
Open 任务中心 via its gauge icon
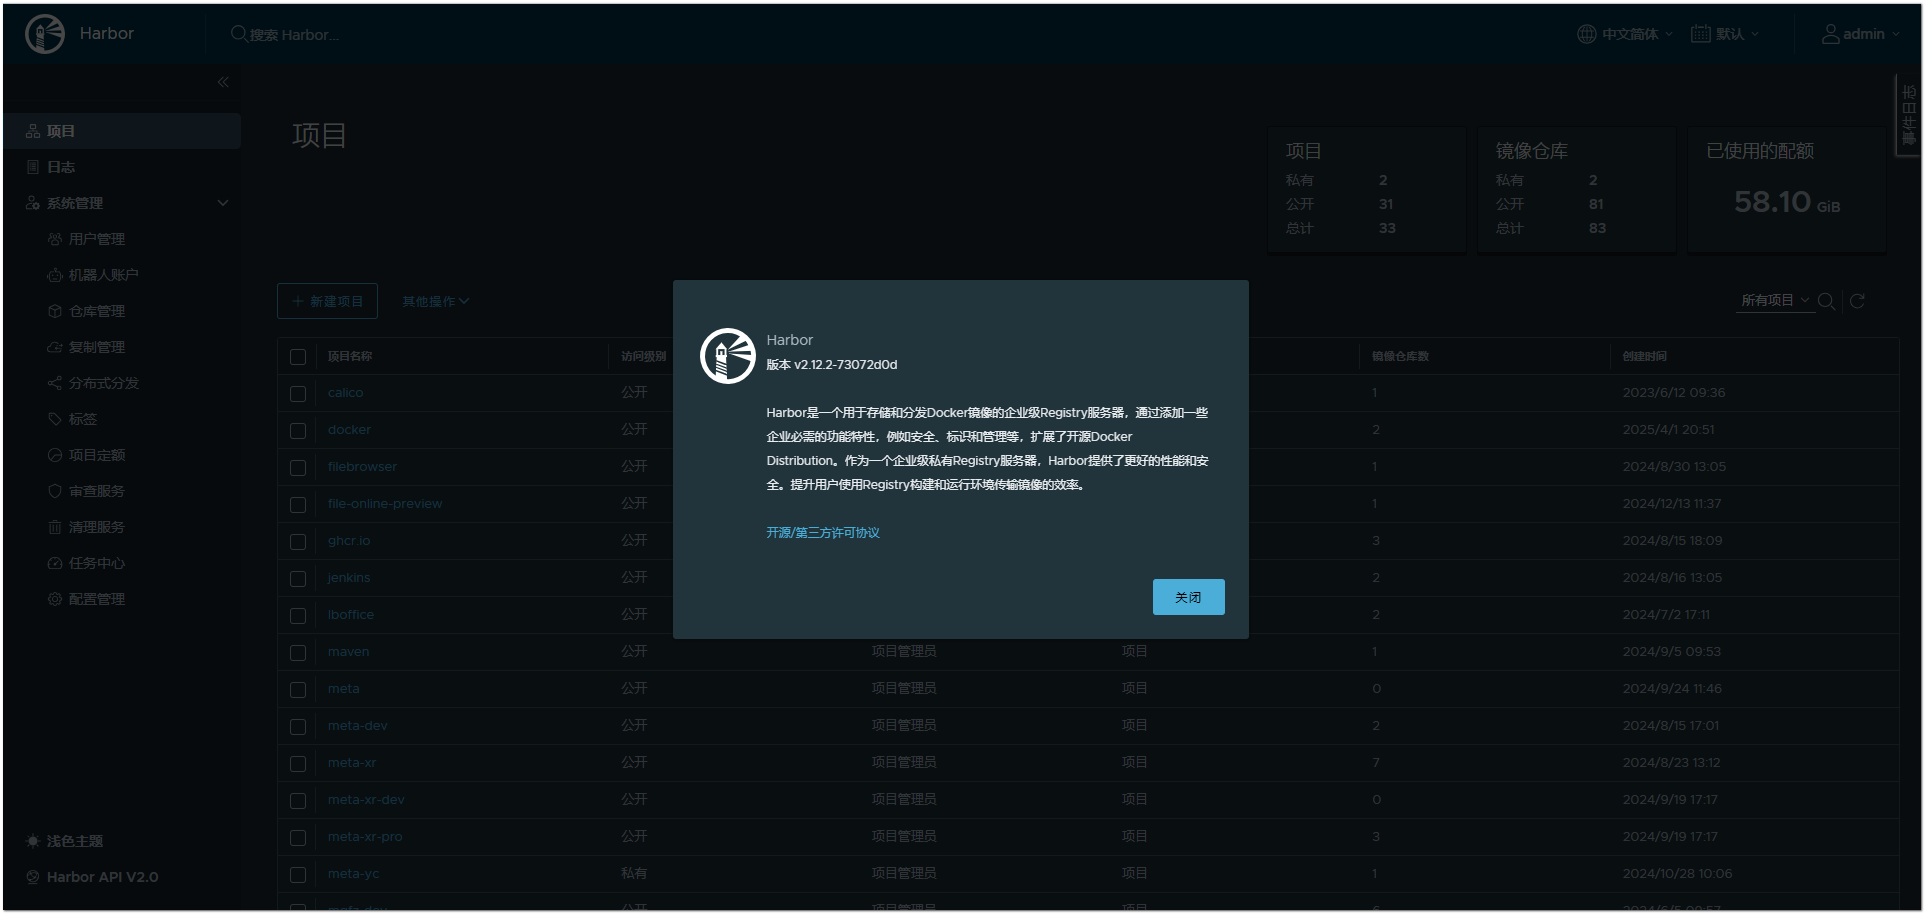[55, 563]
